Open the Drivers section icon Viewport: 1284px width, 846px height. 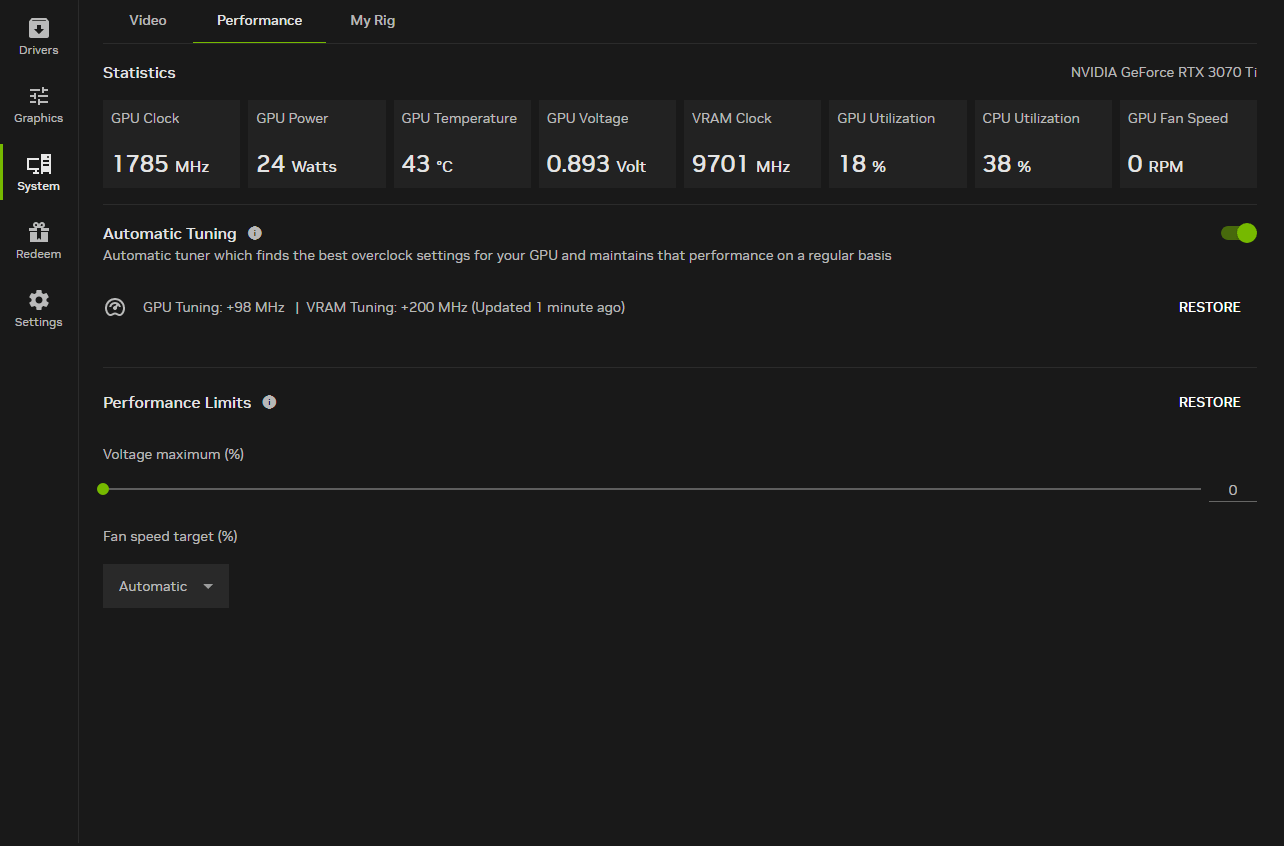pyautogui.click(x=39, y=28)
